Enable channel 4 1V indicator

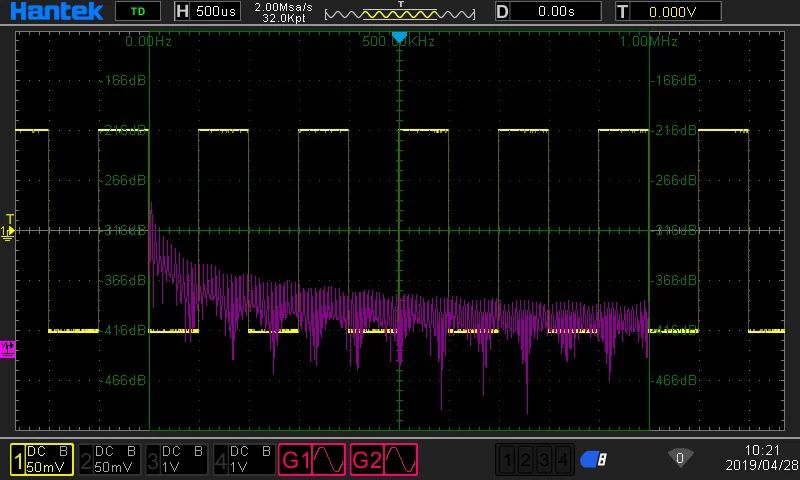tap(244, 459)
